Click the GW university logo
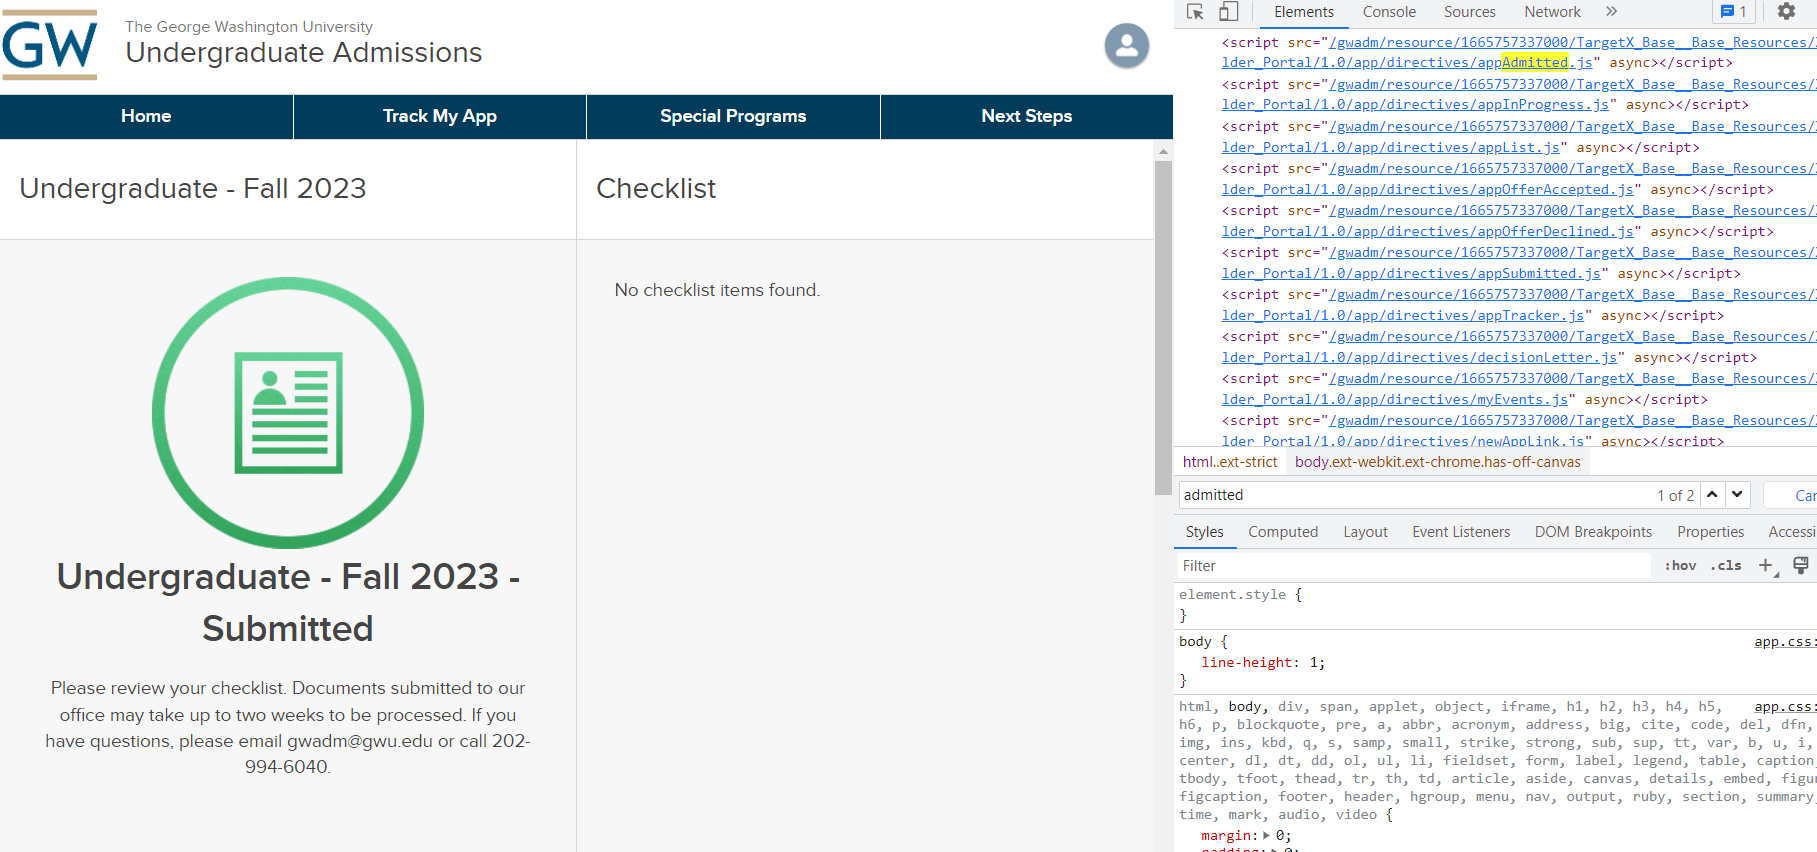 [50, 45]
